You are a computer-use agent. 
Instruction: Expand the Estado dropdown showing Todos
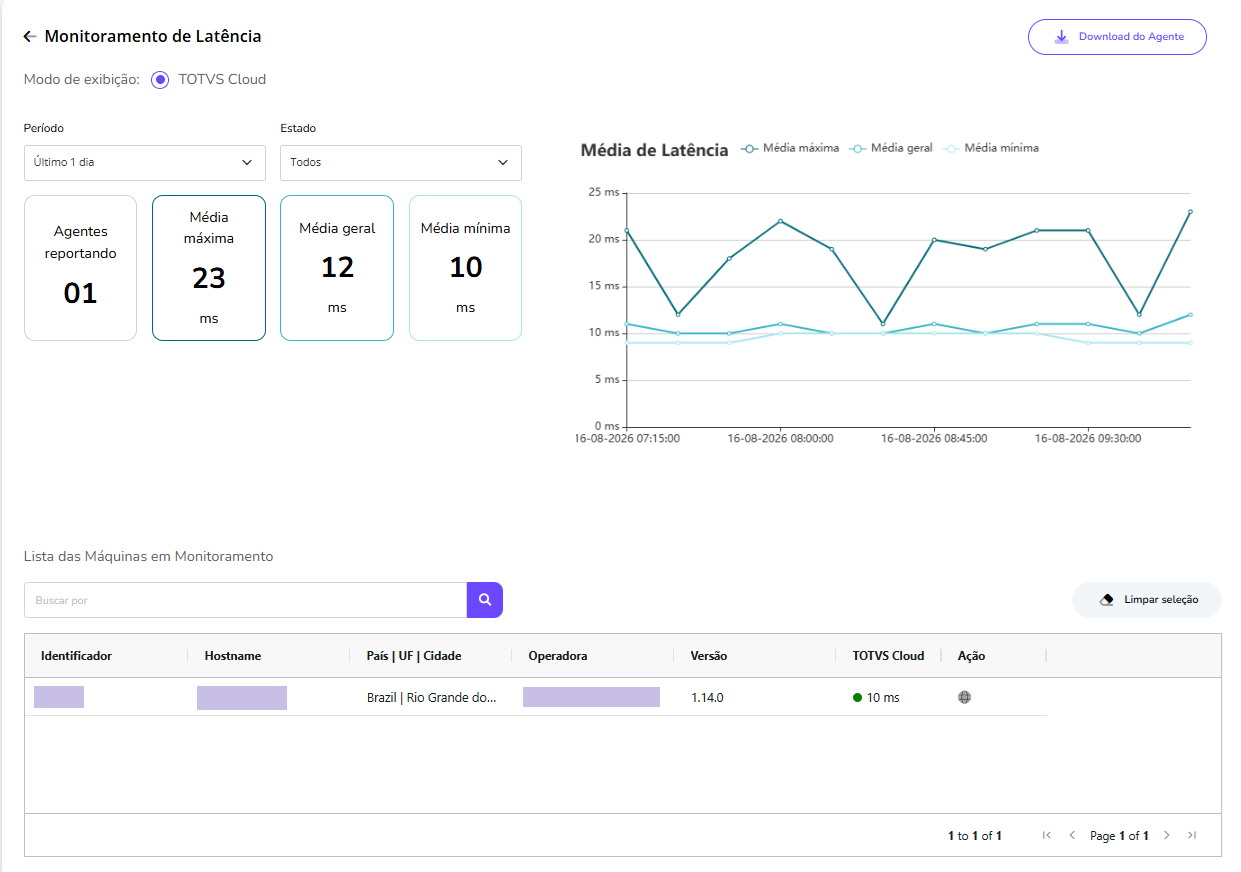click(x=401, y=162)
